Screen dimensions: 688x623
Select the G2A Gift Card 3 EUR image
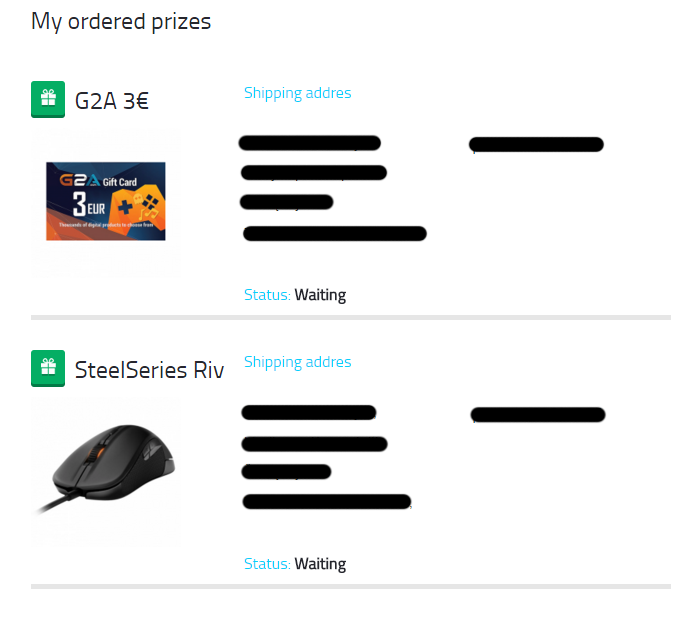[x=106, y=201]
